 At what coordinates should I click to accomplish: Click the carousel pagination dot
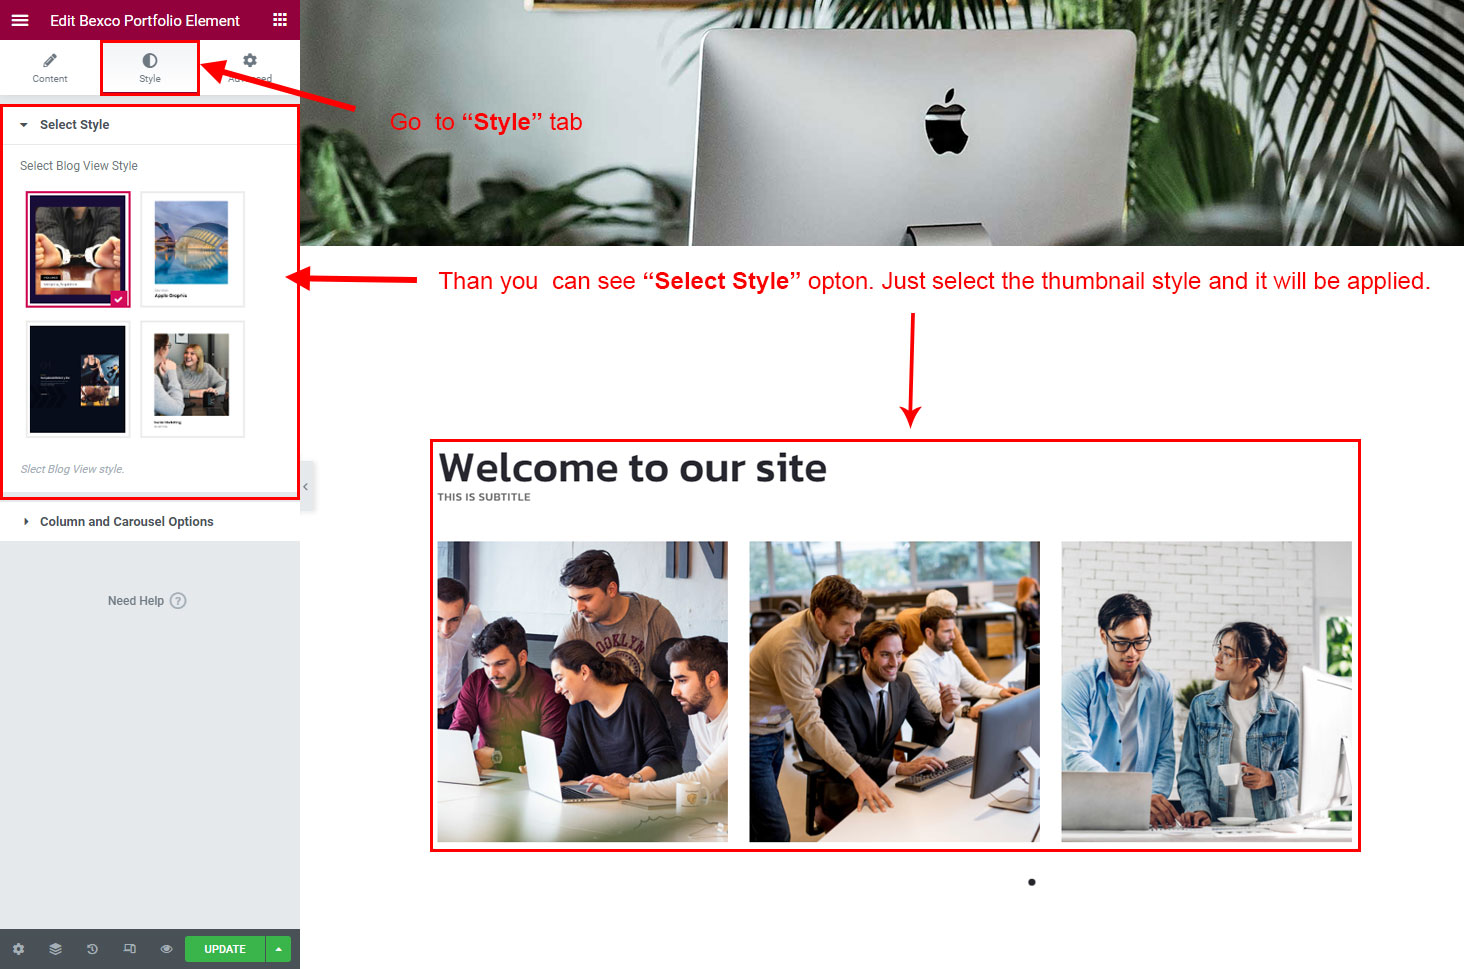1032,882
